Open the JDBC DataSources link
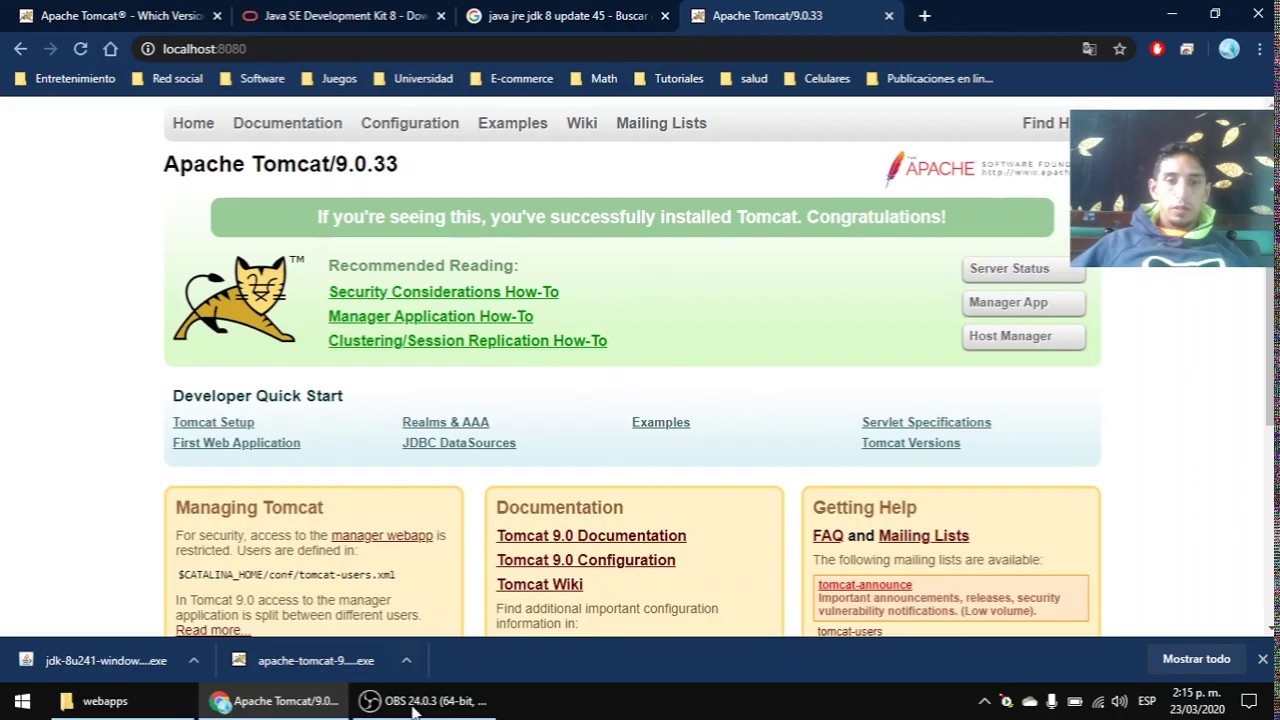Image resolution: width=1280 pixels, height=720 pixels. coord(459,443)
